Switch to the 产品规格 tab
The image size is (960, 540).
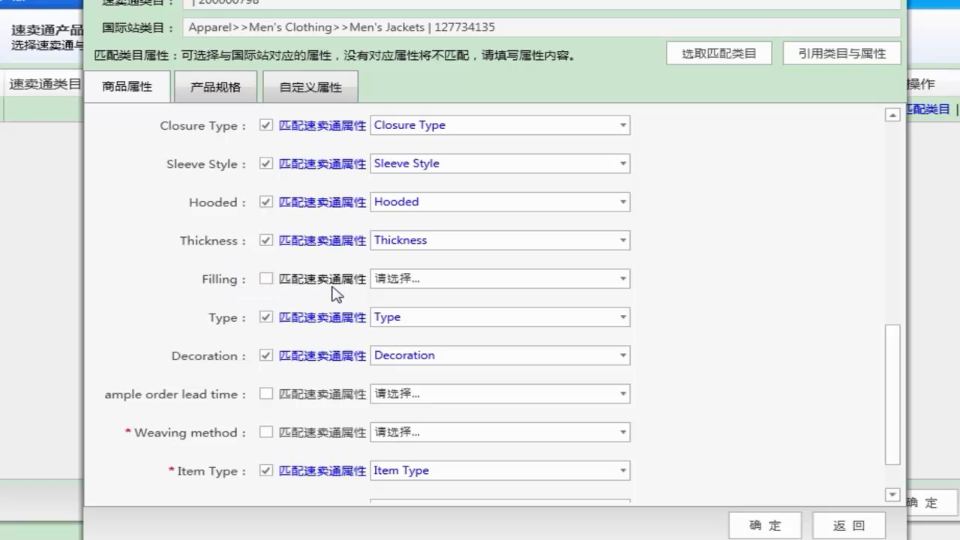[x=216, y=87]
